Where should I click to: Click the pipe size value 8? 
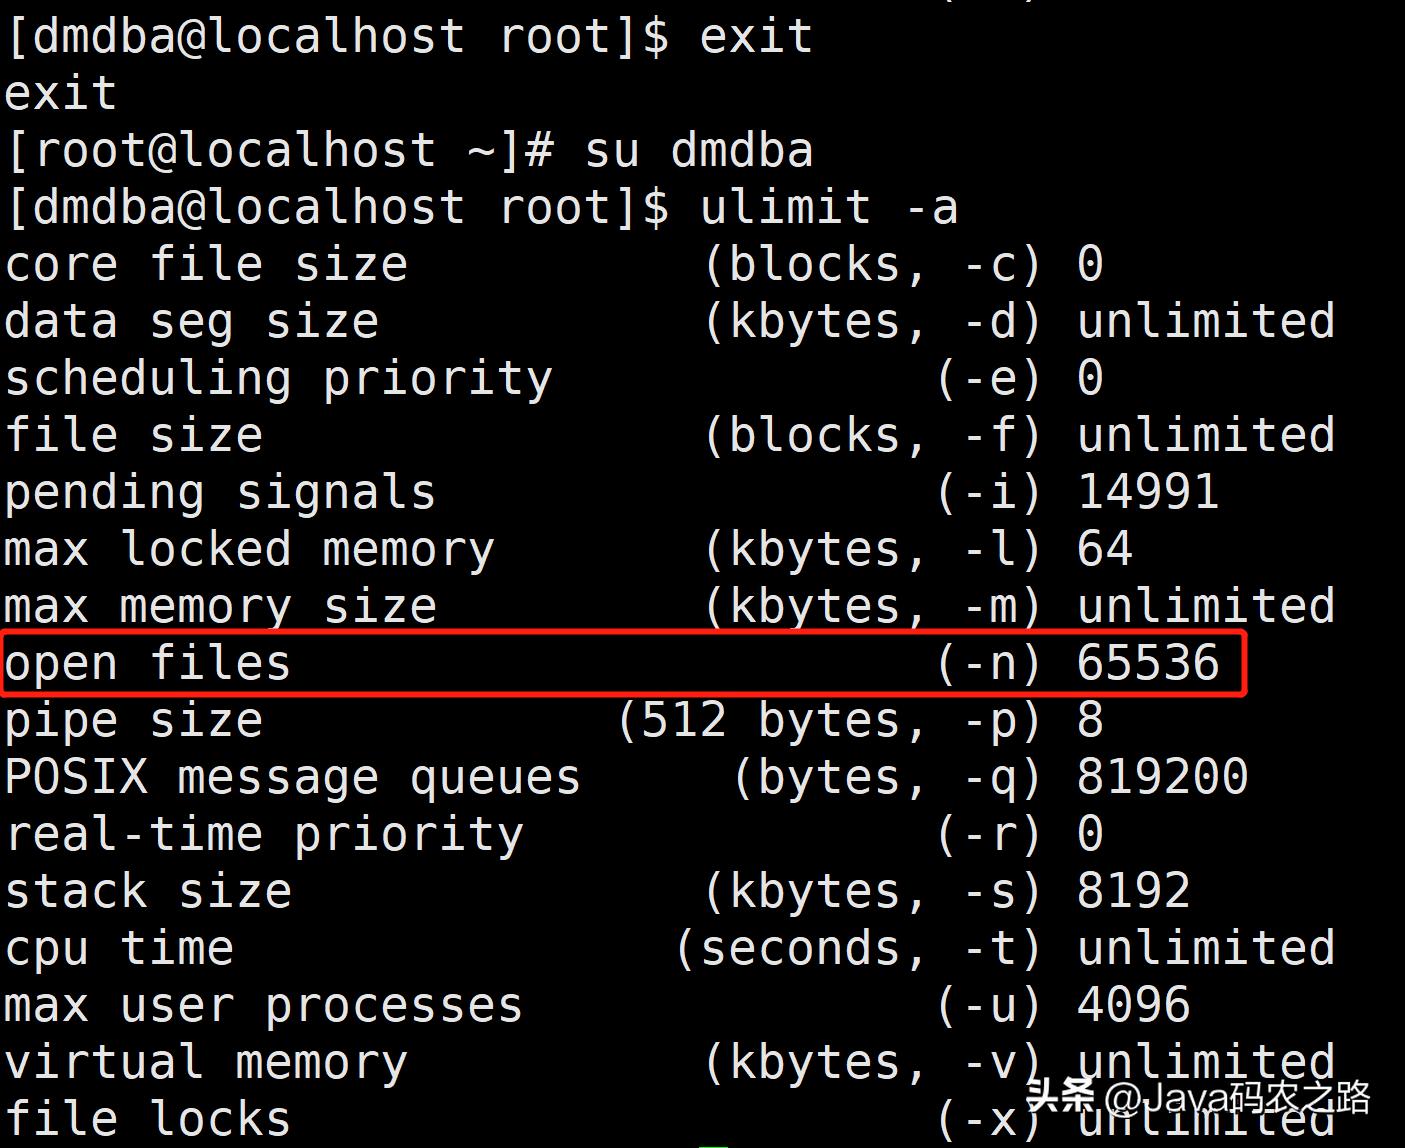tap(1090, 720)
